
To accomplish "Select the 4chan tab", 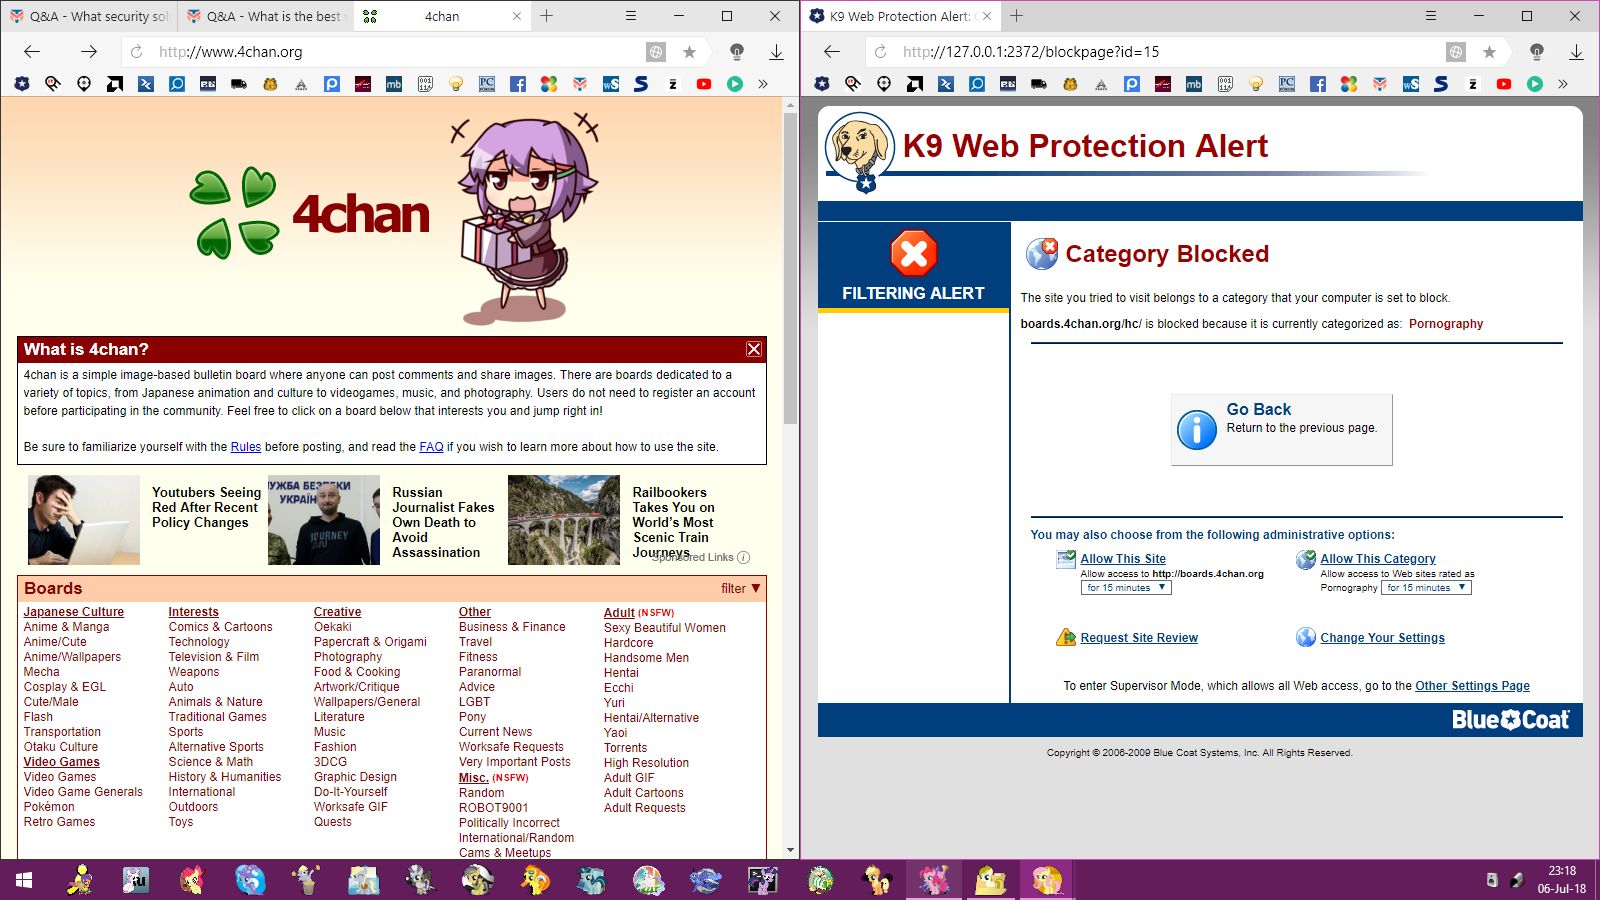I will point(443,16).
